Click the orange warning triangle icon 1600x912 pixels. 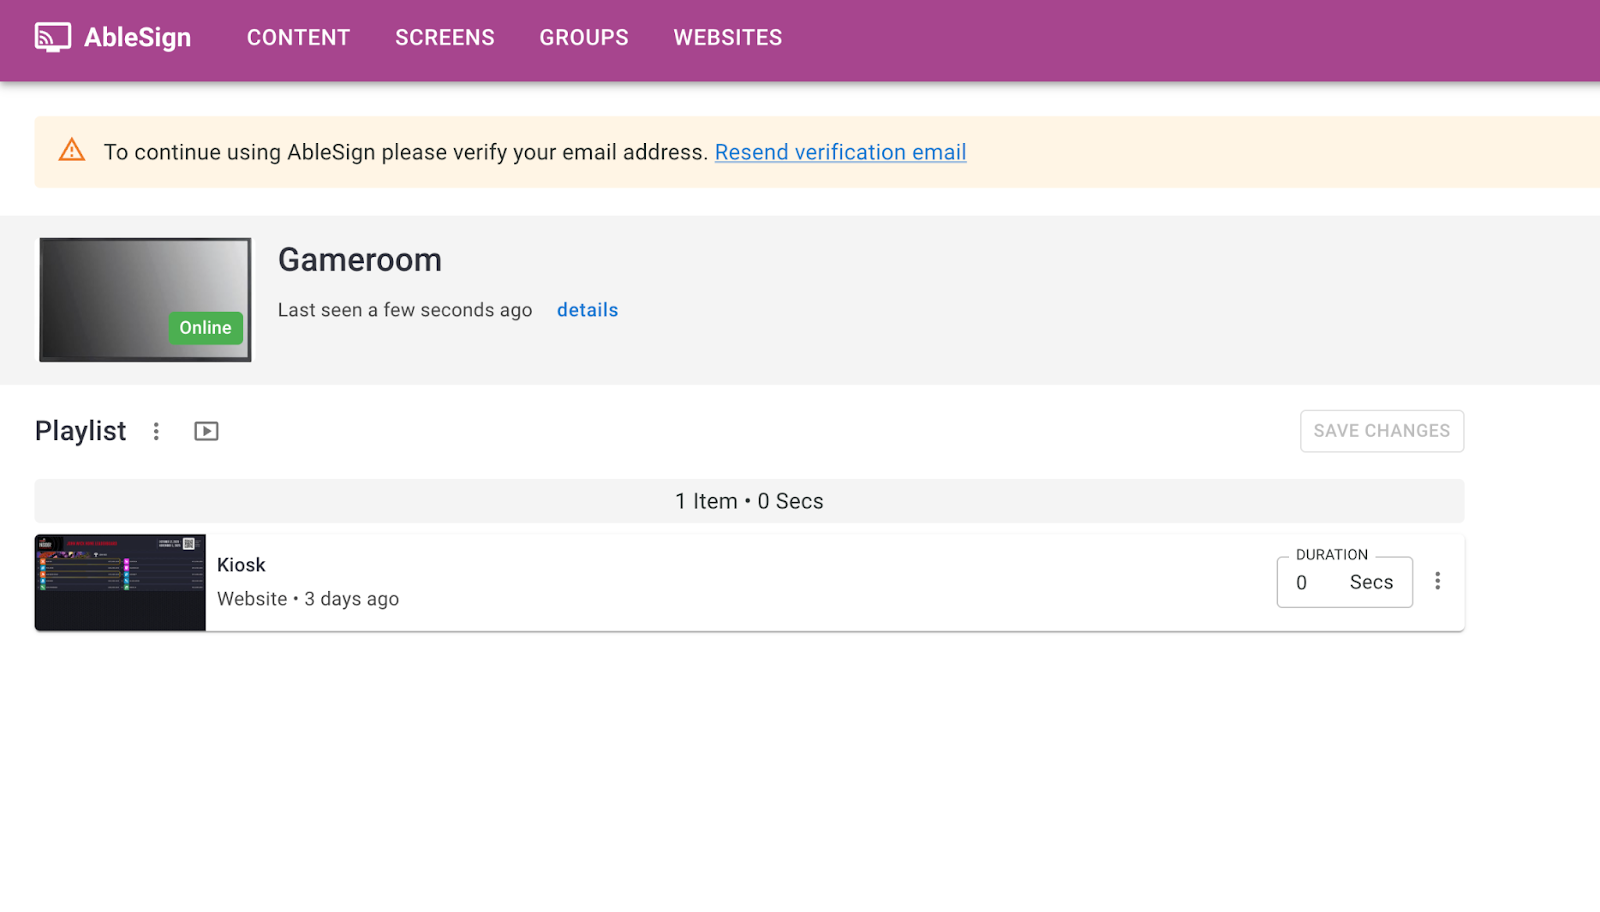(72, 151)
